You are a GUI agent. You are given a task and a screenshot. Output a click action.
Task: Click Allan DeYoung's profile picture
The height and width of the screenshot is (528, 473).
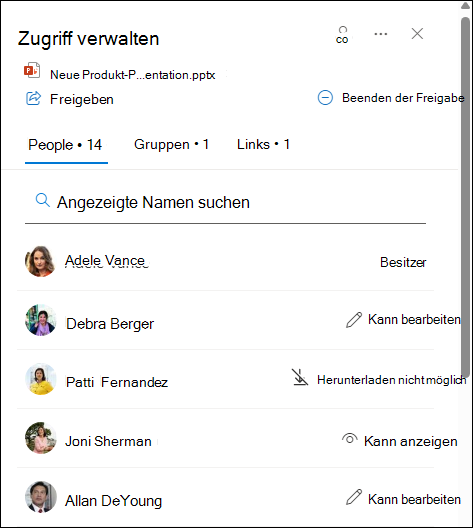click(x=40, y=497)
